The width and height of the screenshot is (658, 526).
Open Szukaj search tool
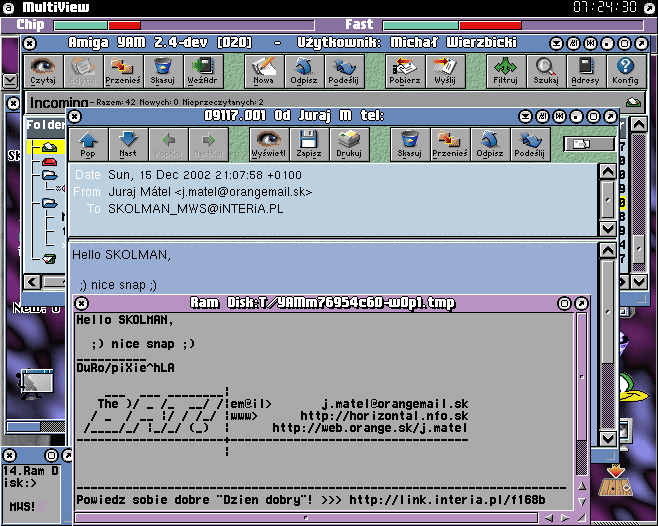coord(546,71)
